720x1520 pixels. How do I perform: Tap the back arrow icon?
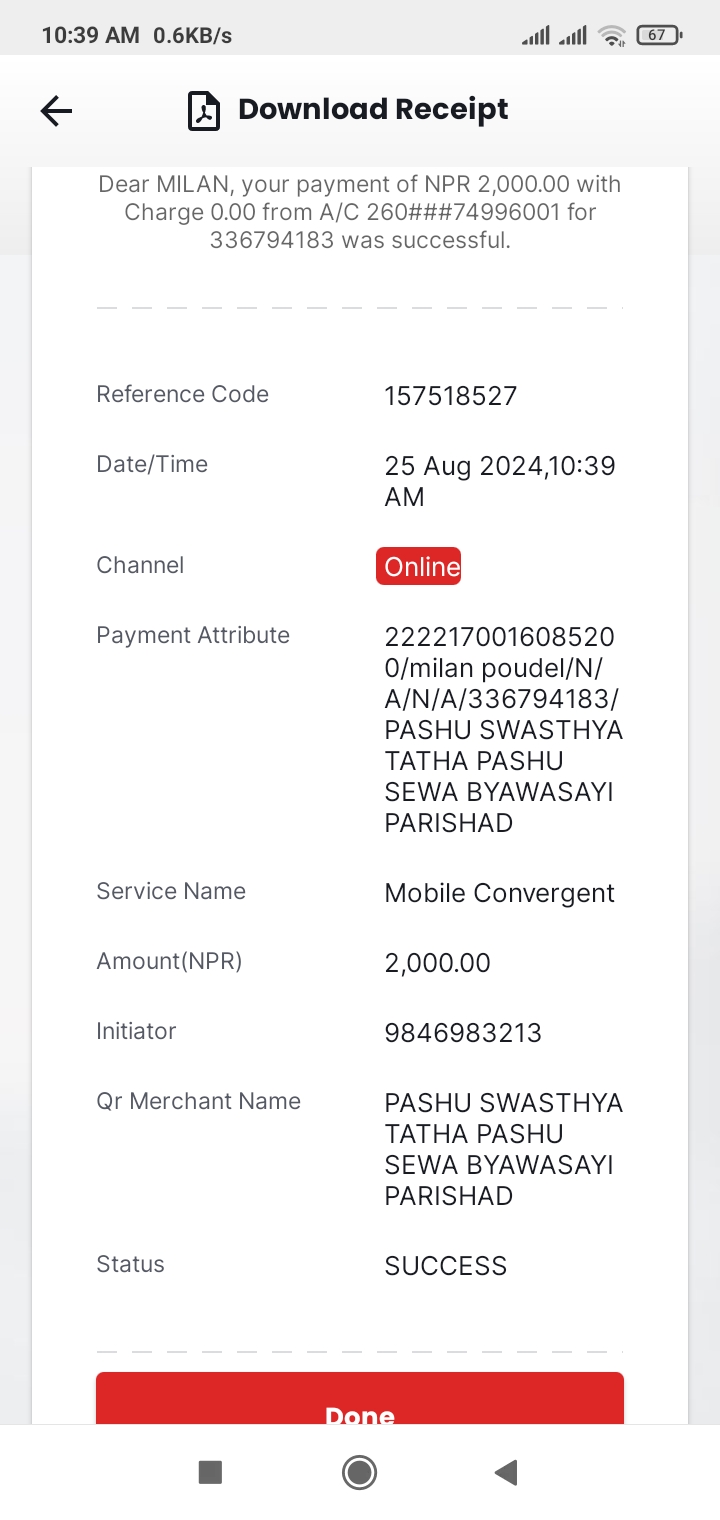(x=56, y=110)
